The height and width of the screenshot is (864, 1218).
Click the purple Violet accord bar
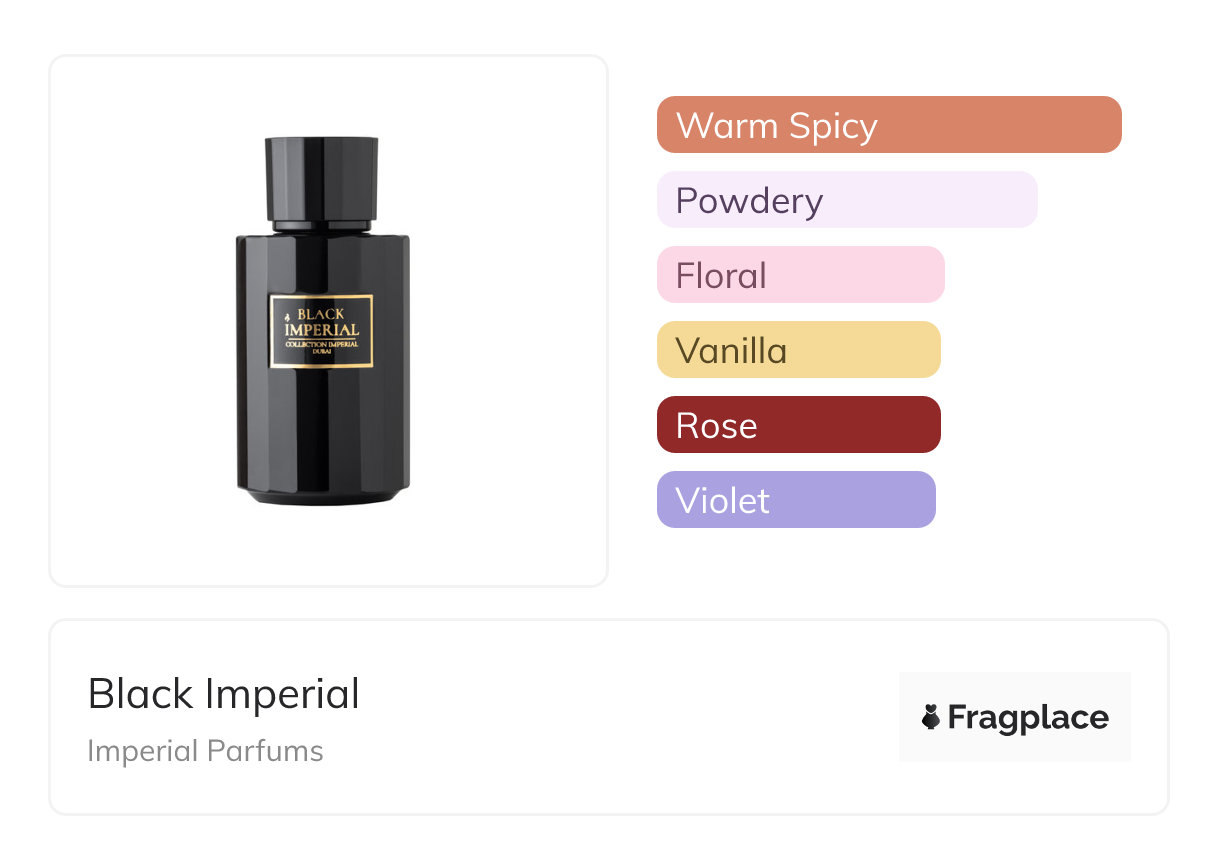click(x=796, y=500)
